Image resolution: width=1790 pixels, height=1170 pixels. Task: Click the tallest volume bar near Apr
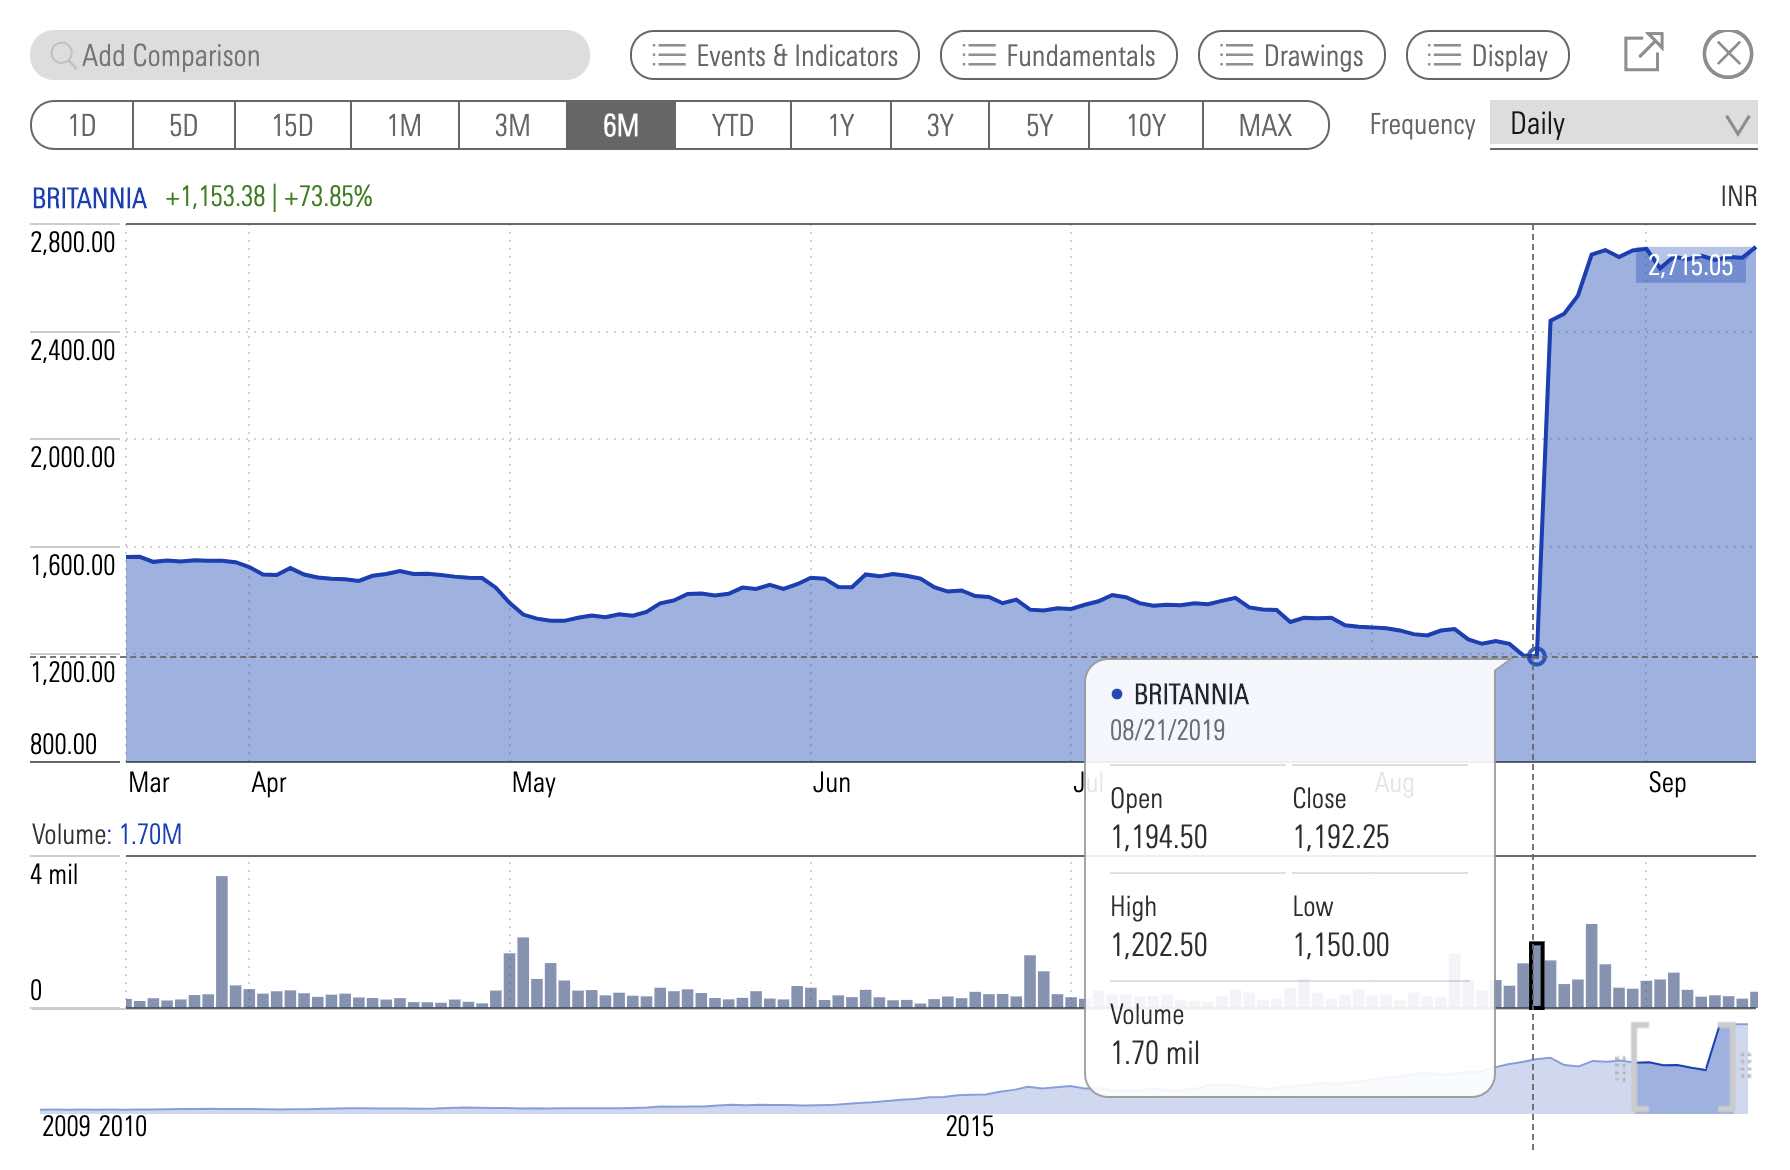222,941
